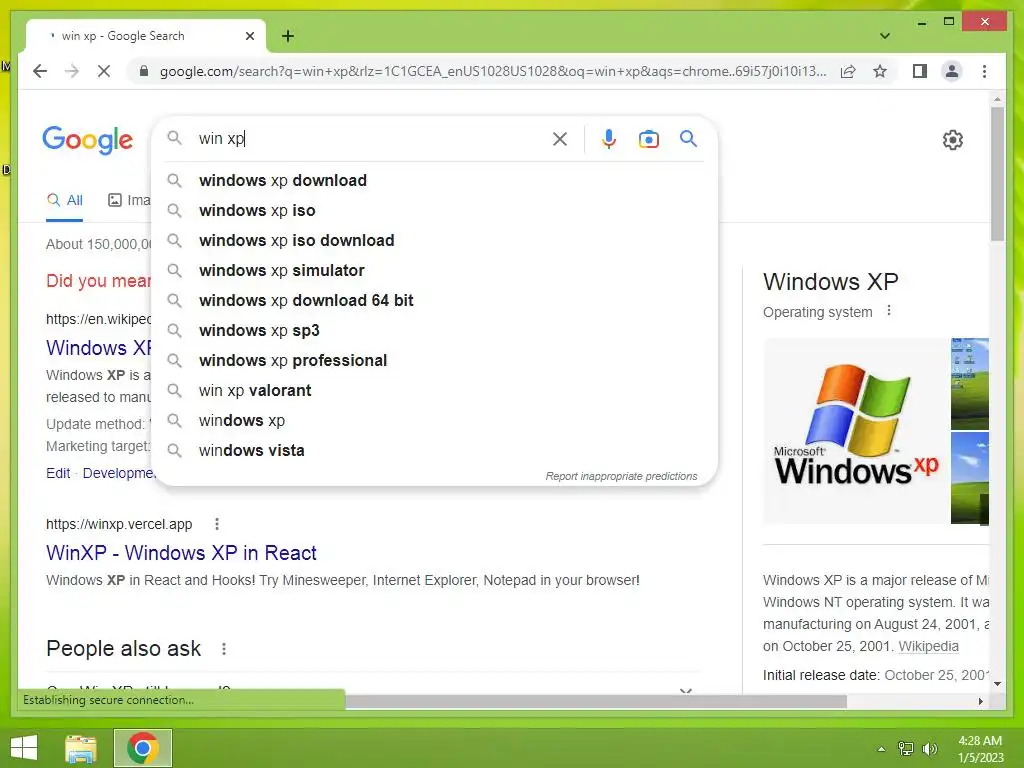Choose suggestion win xp valorant
This screenshot has height=768, width=1024.
[434, 391]
